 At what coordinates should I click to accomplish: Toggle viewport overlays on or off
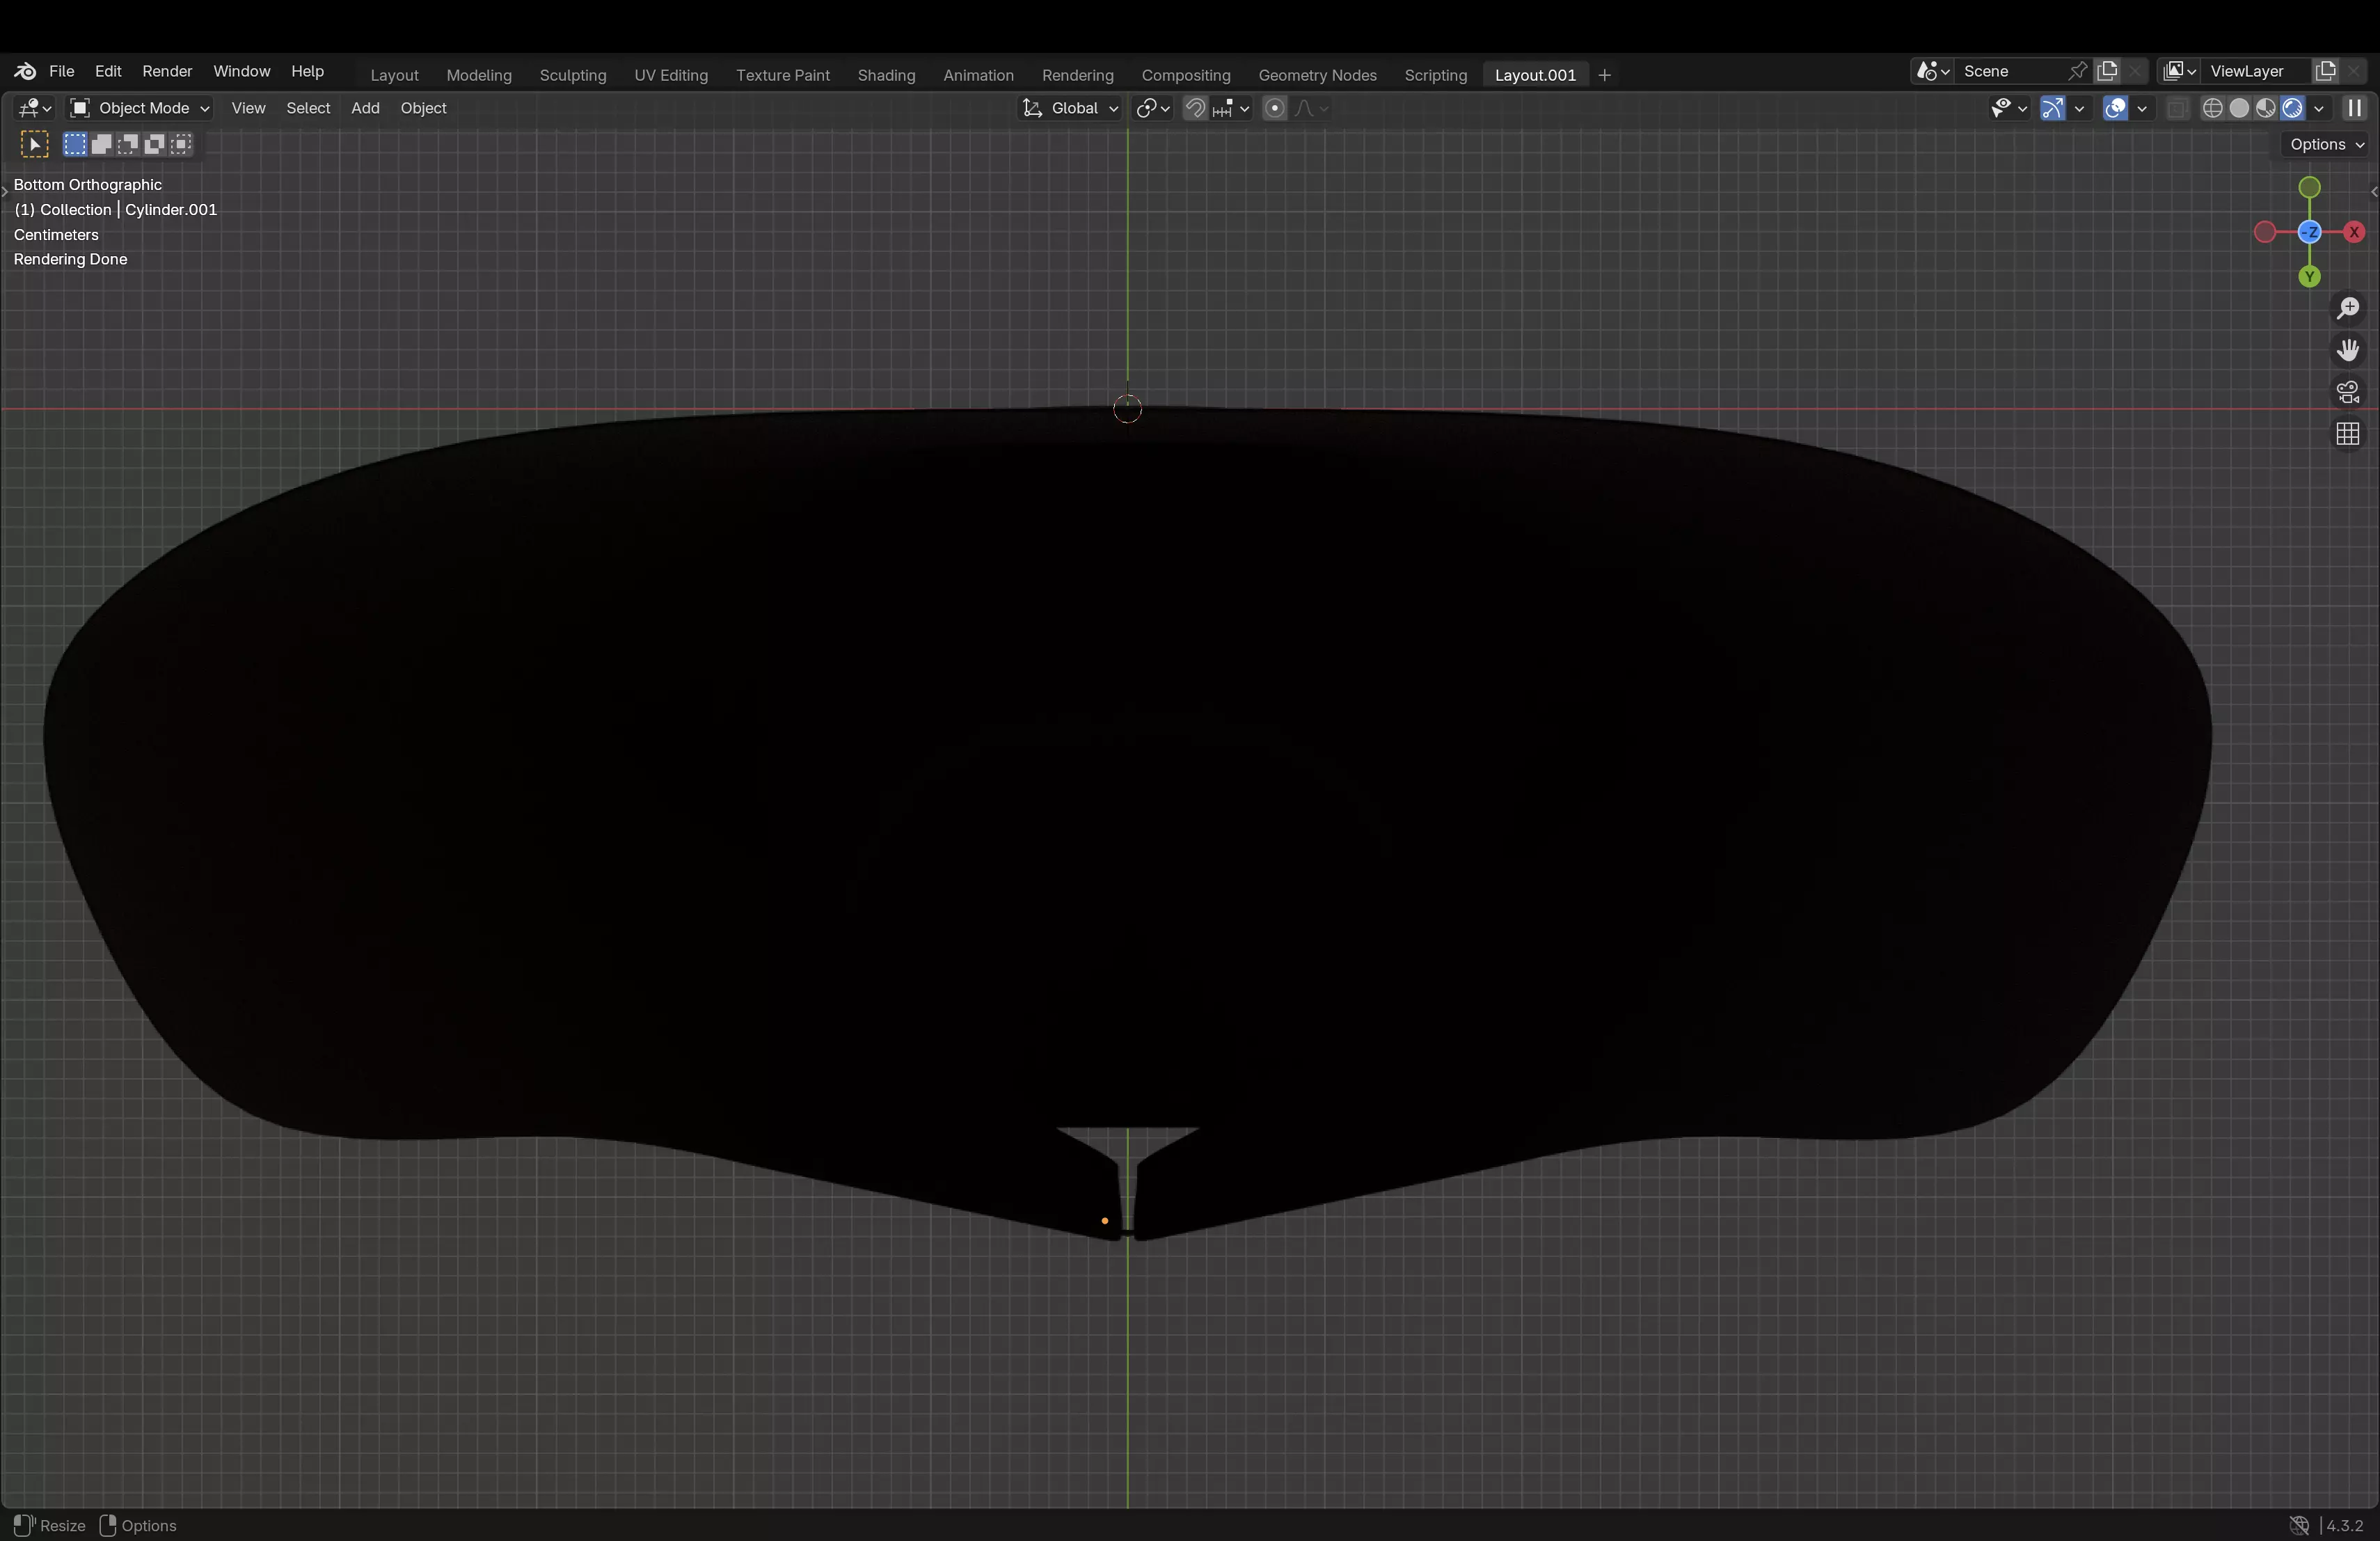pos(2115,108)
